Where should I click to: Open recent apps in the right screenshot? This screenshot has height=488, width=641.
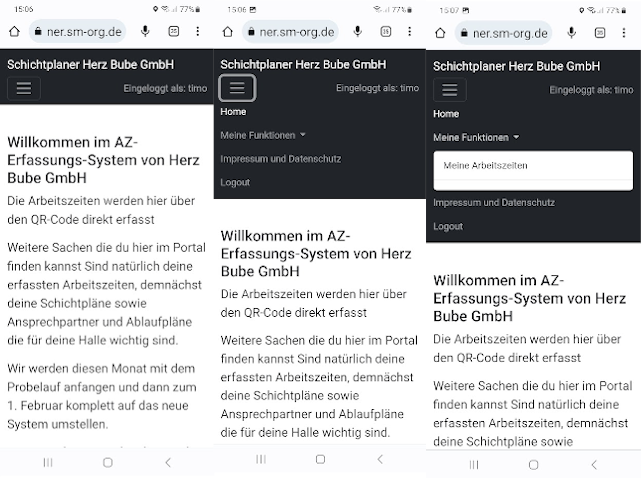tap(474, 464)
